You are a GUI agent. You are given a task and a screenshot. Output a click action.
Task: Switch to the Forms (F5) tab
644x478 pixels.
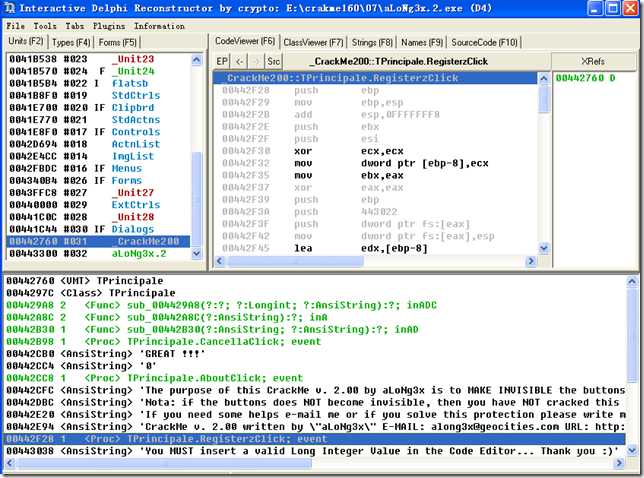pos(117,42)
